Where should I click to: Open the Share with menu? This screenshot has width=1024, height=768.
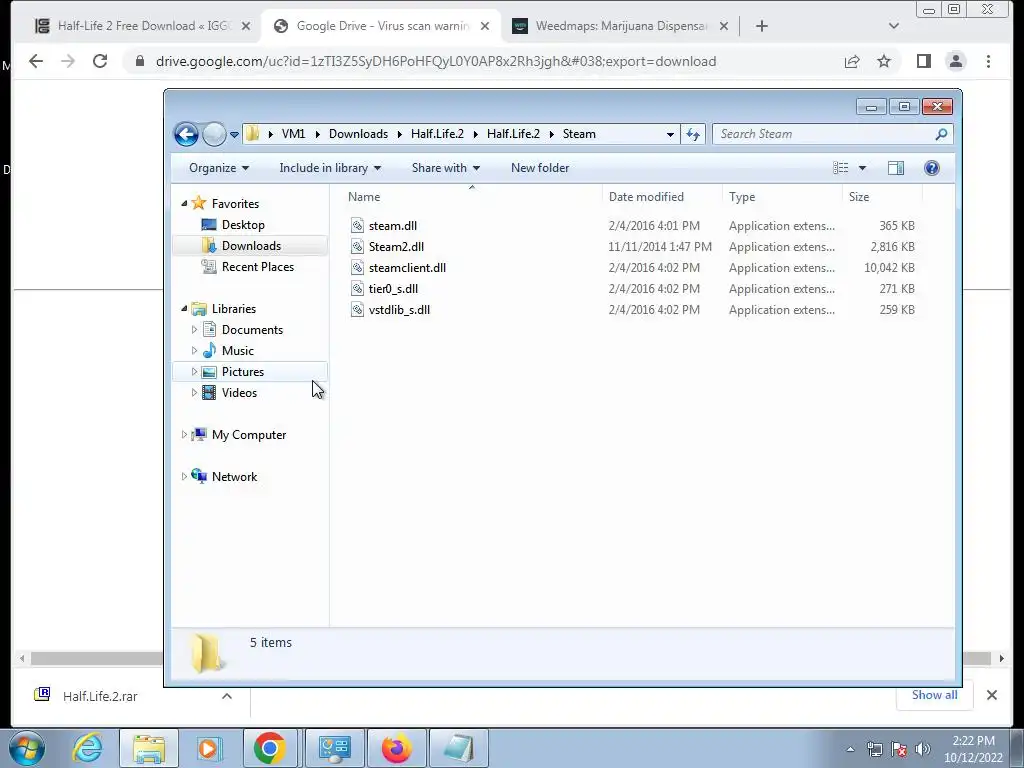(x=446, y=168)
